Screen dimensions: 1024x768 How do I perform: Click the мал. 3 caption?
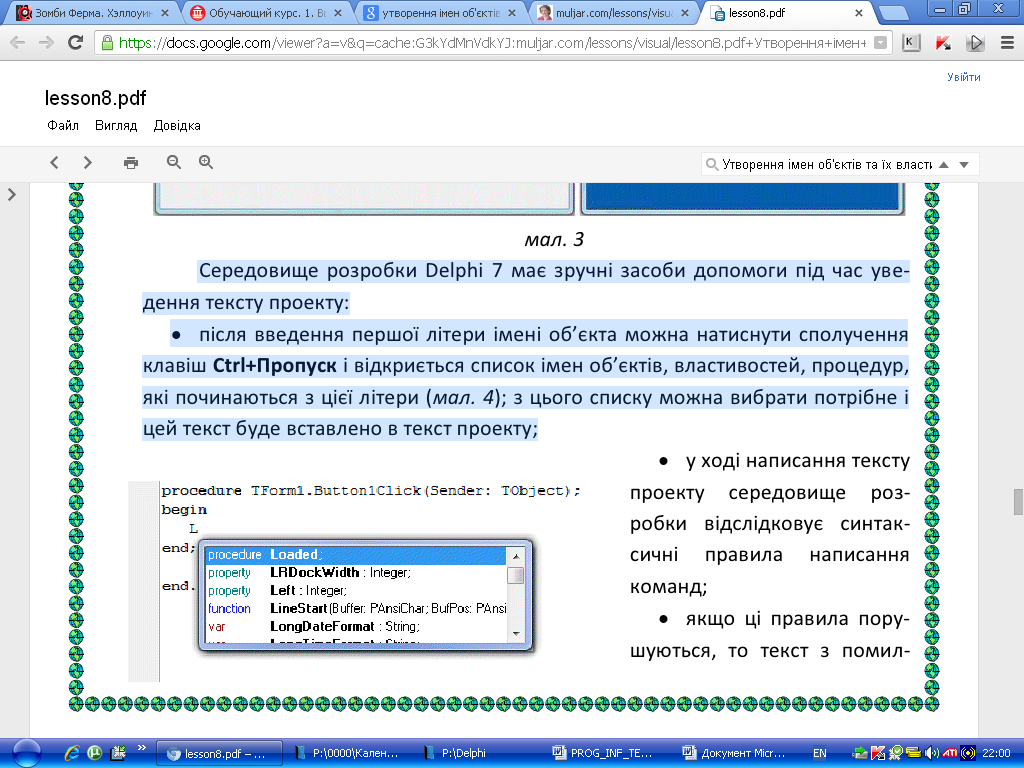click(554, 240)
